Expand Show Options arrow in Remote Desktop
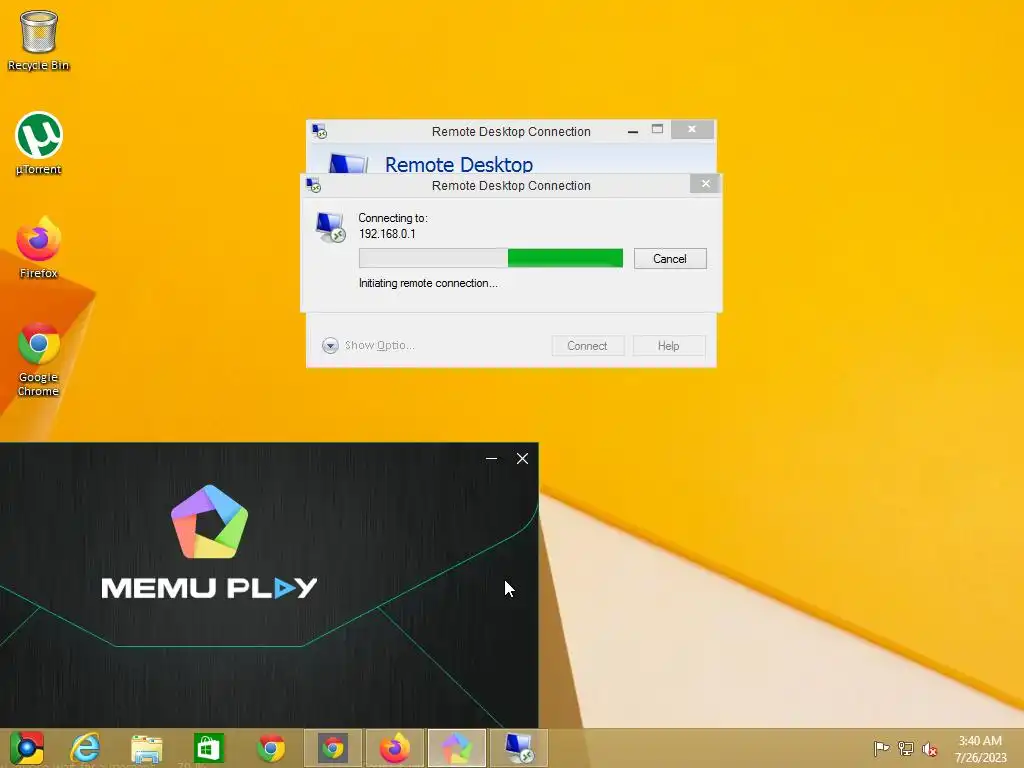Image resolution: width=1024 pixels, height=768 pixels. click(x=330, y=345)
